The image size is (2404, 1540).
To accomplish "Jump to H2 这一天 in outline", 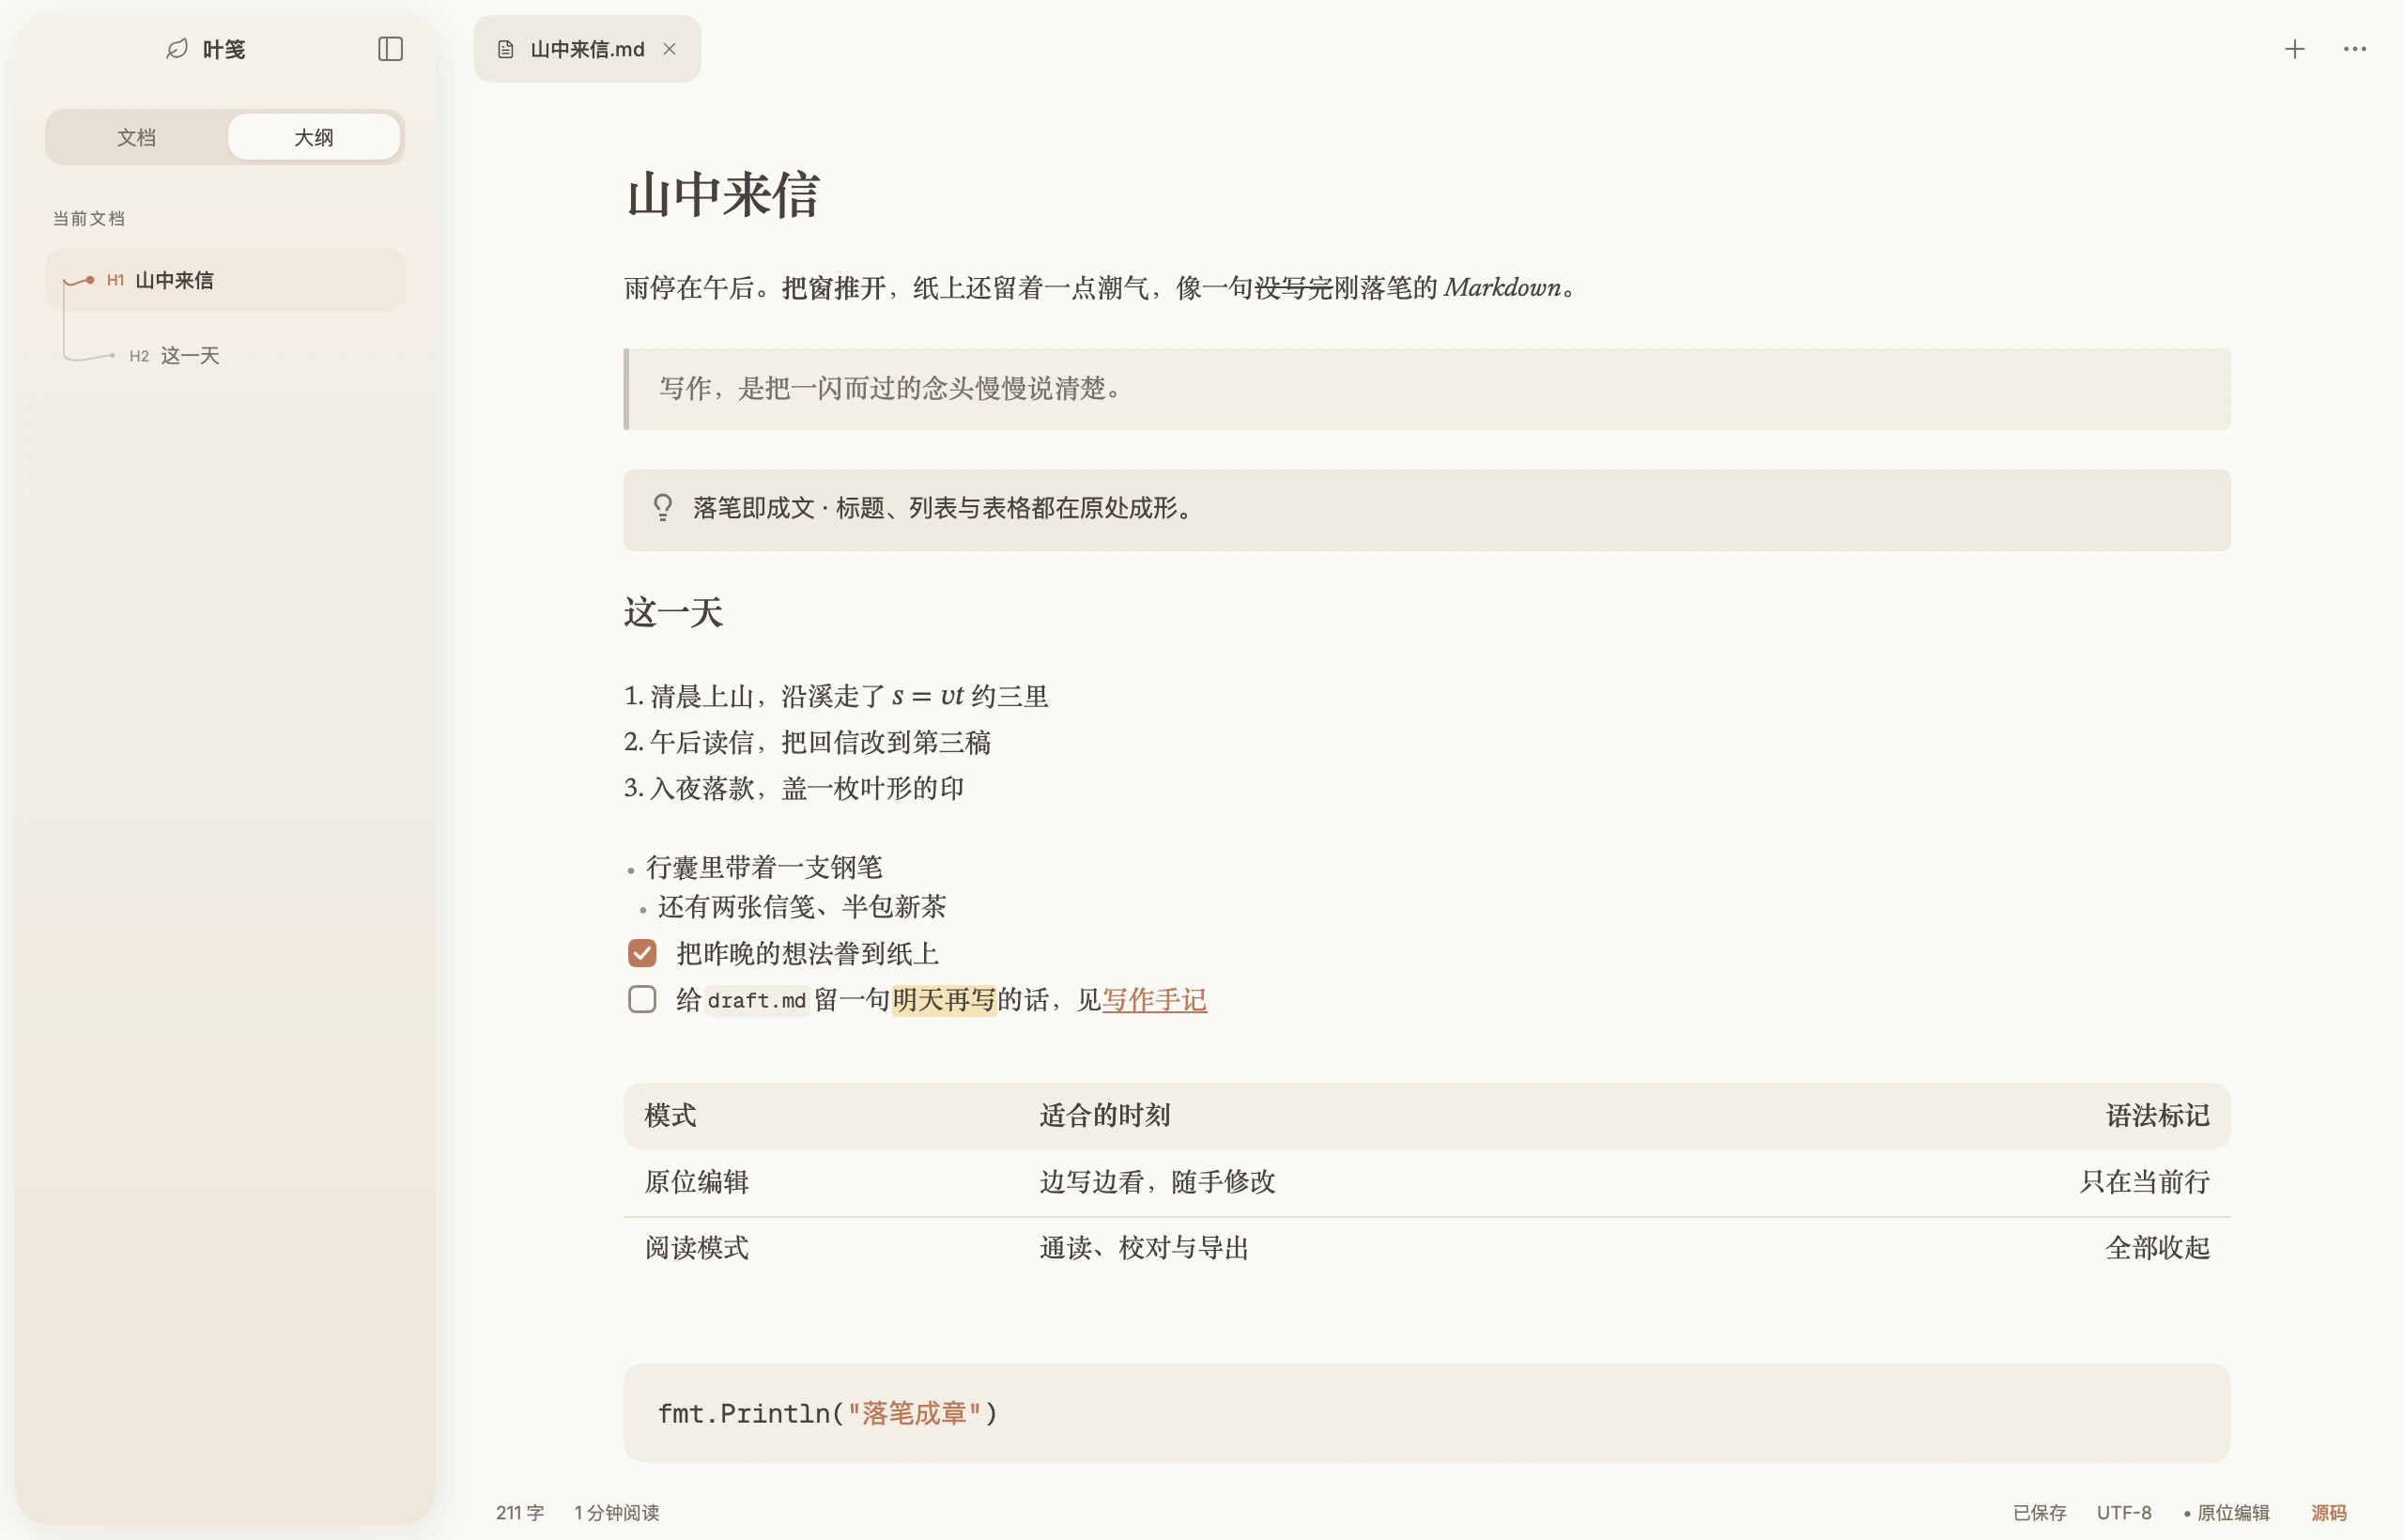I will pyautogui.click(x=225, y=355).
